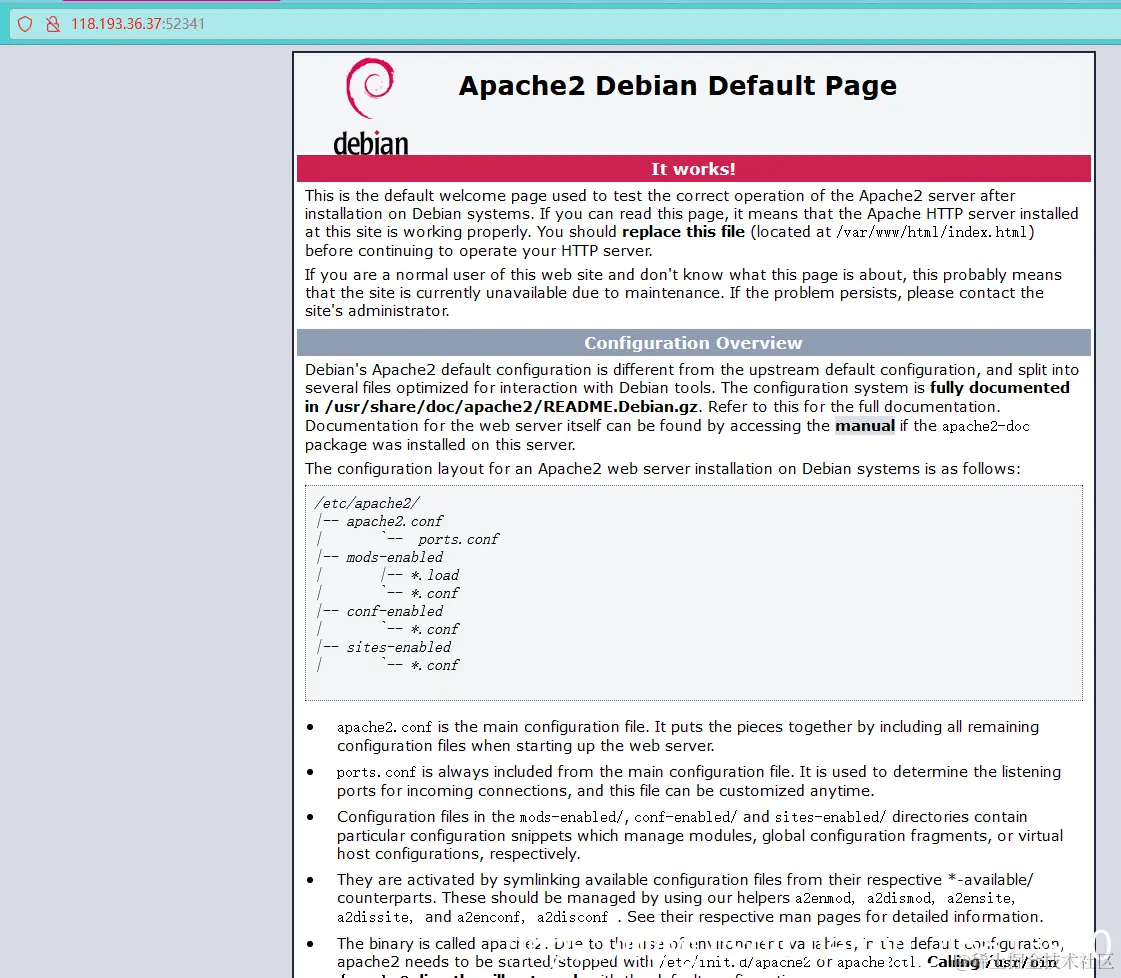
Task: Click a2dissite helper name
Action: coord(373,917)
